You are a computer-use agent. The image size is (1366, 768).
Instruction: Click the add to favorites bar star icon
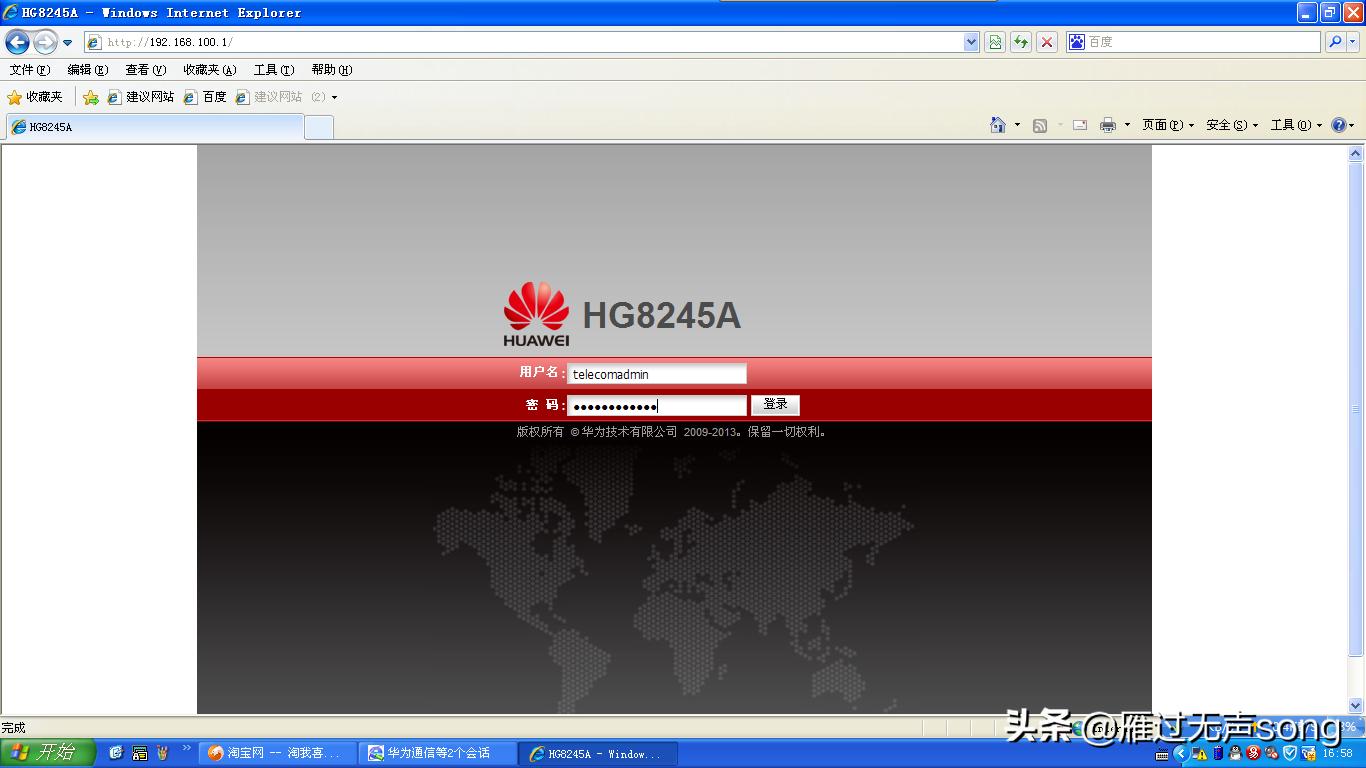(91, 97)
